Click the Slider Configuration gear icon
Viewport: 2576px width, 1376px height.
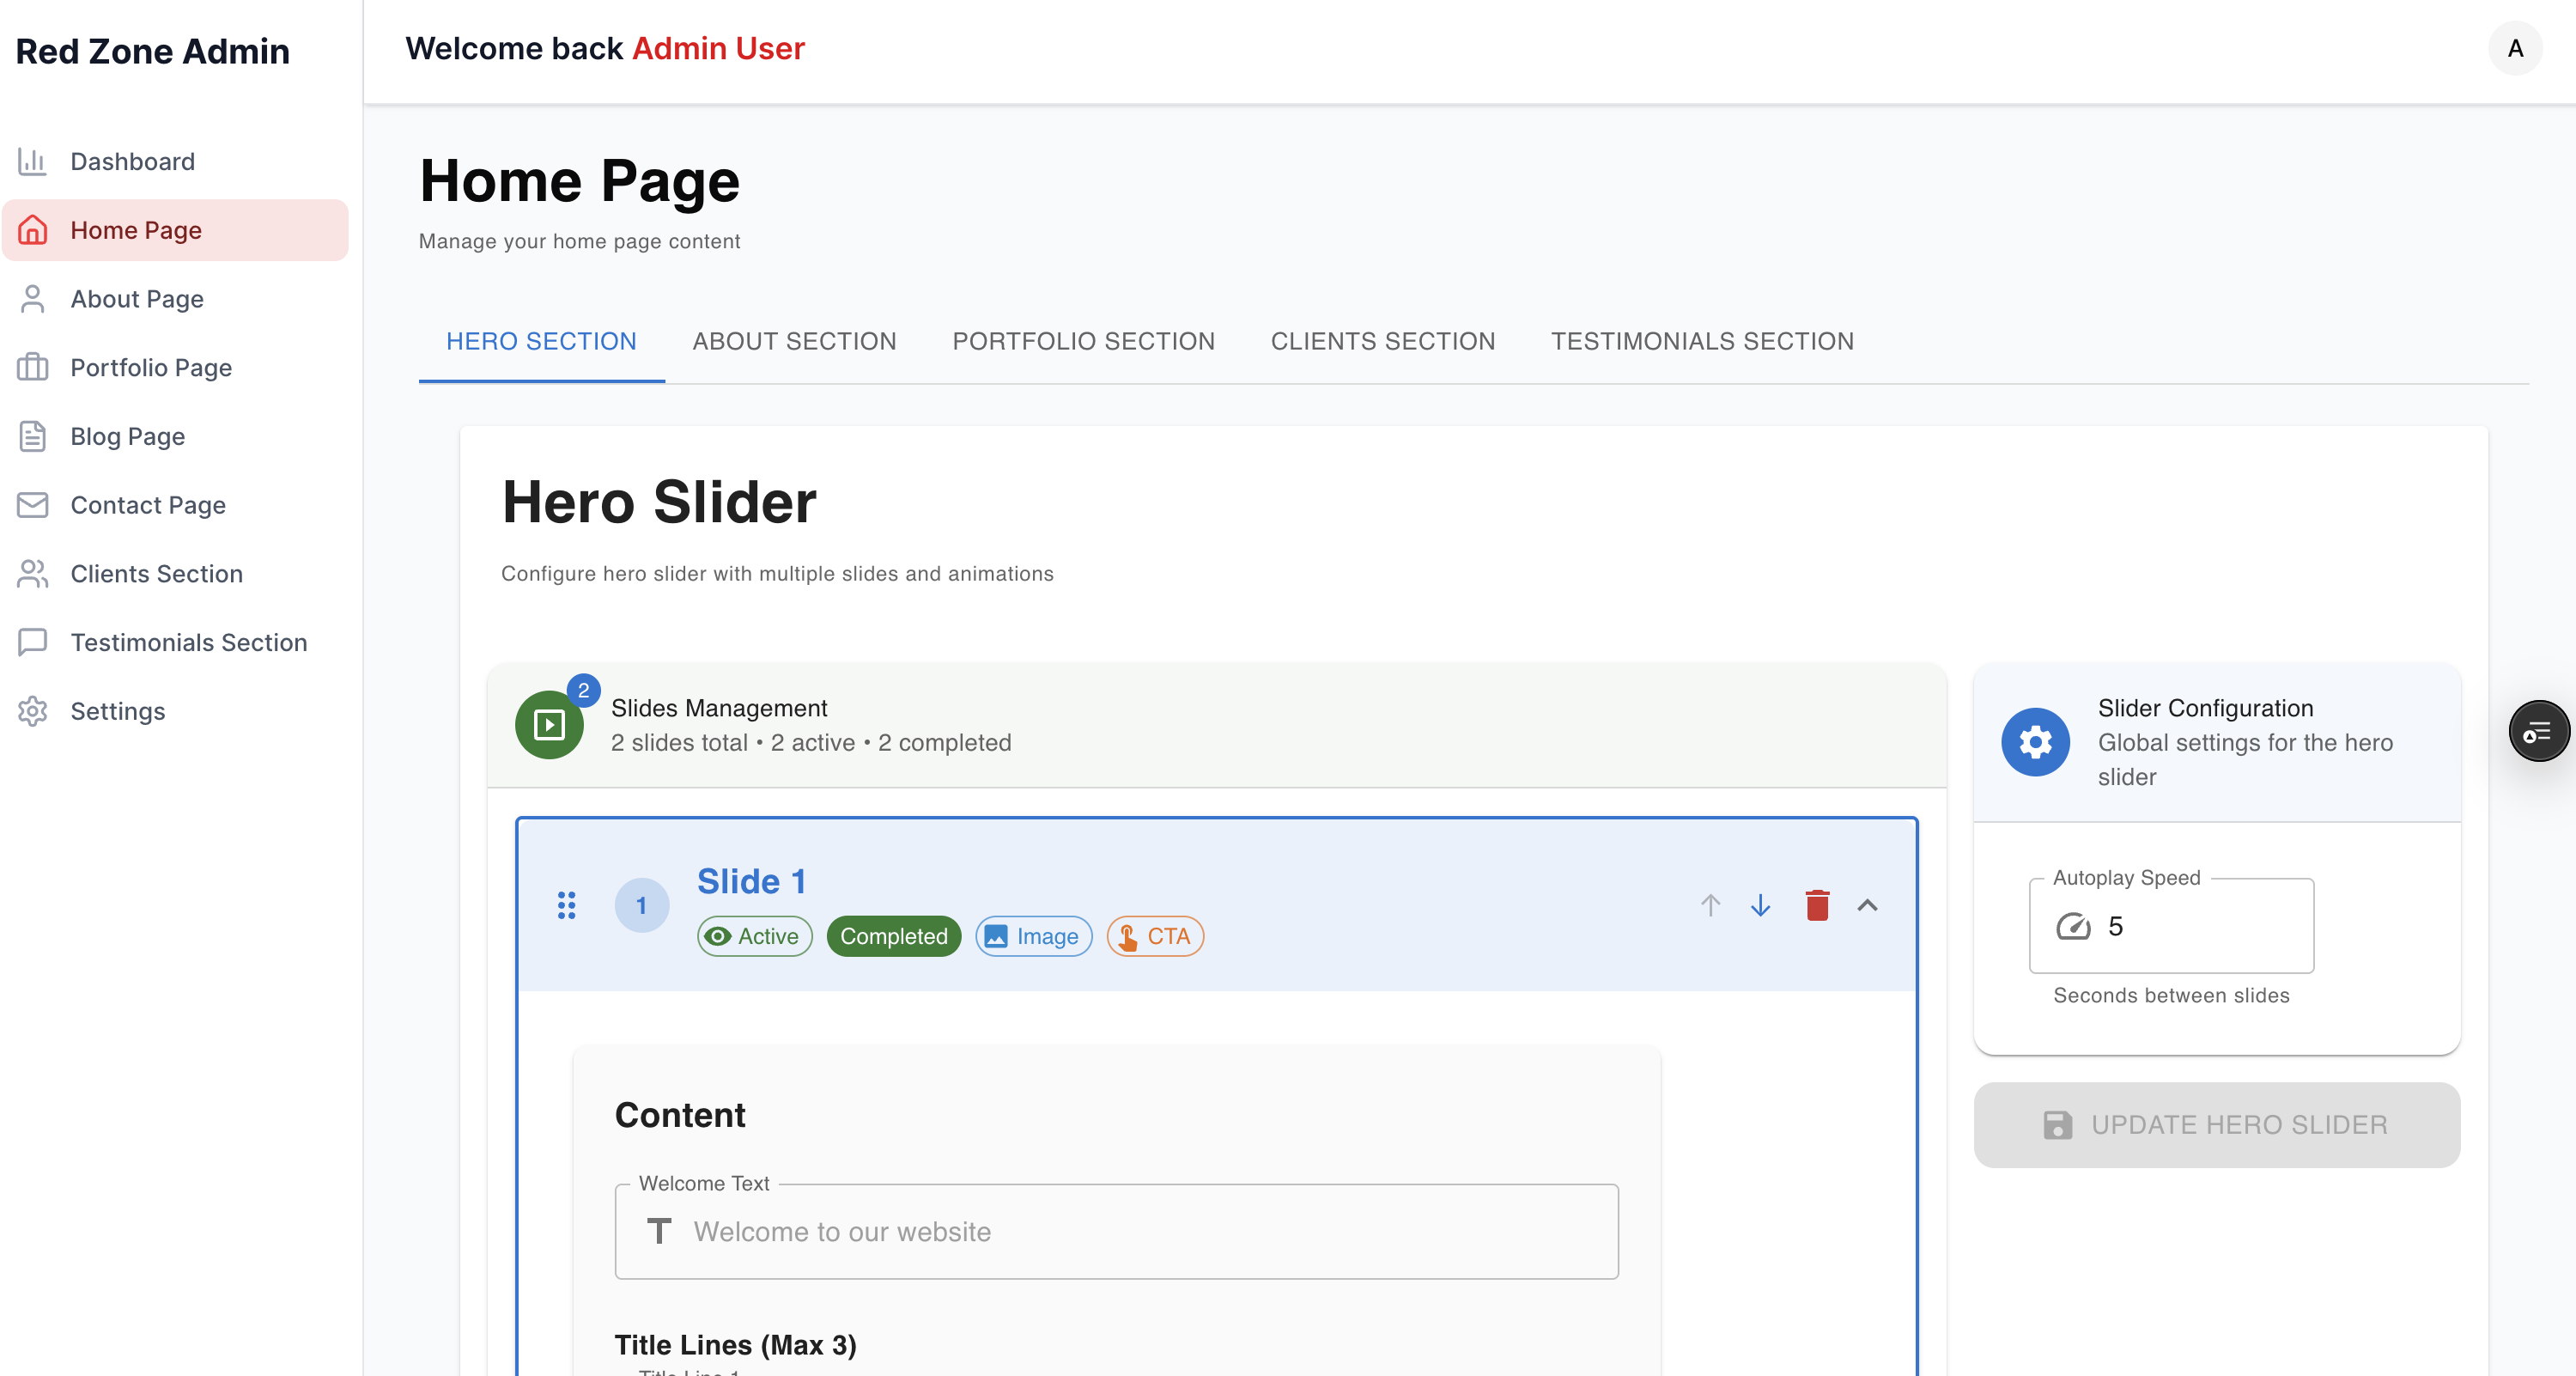(2035, 742)
